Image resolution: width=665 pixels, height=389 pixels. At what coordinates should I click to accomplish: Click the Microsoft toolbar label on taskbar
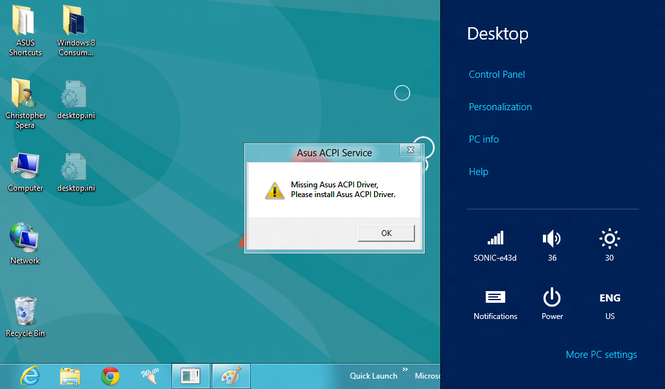pos(427,376)
